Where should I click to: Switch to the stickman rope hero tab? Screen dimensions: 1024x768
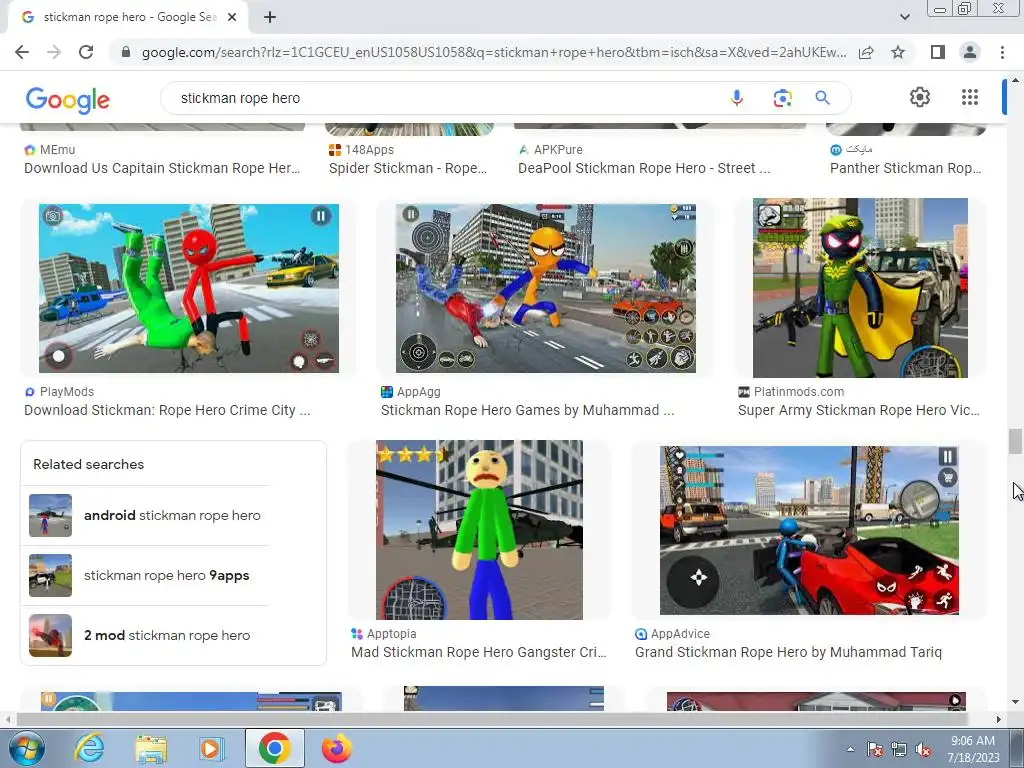pos(129,17)
